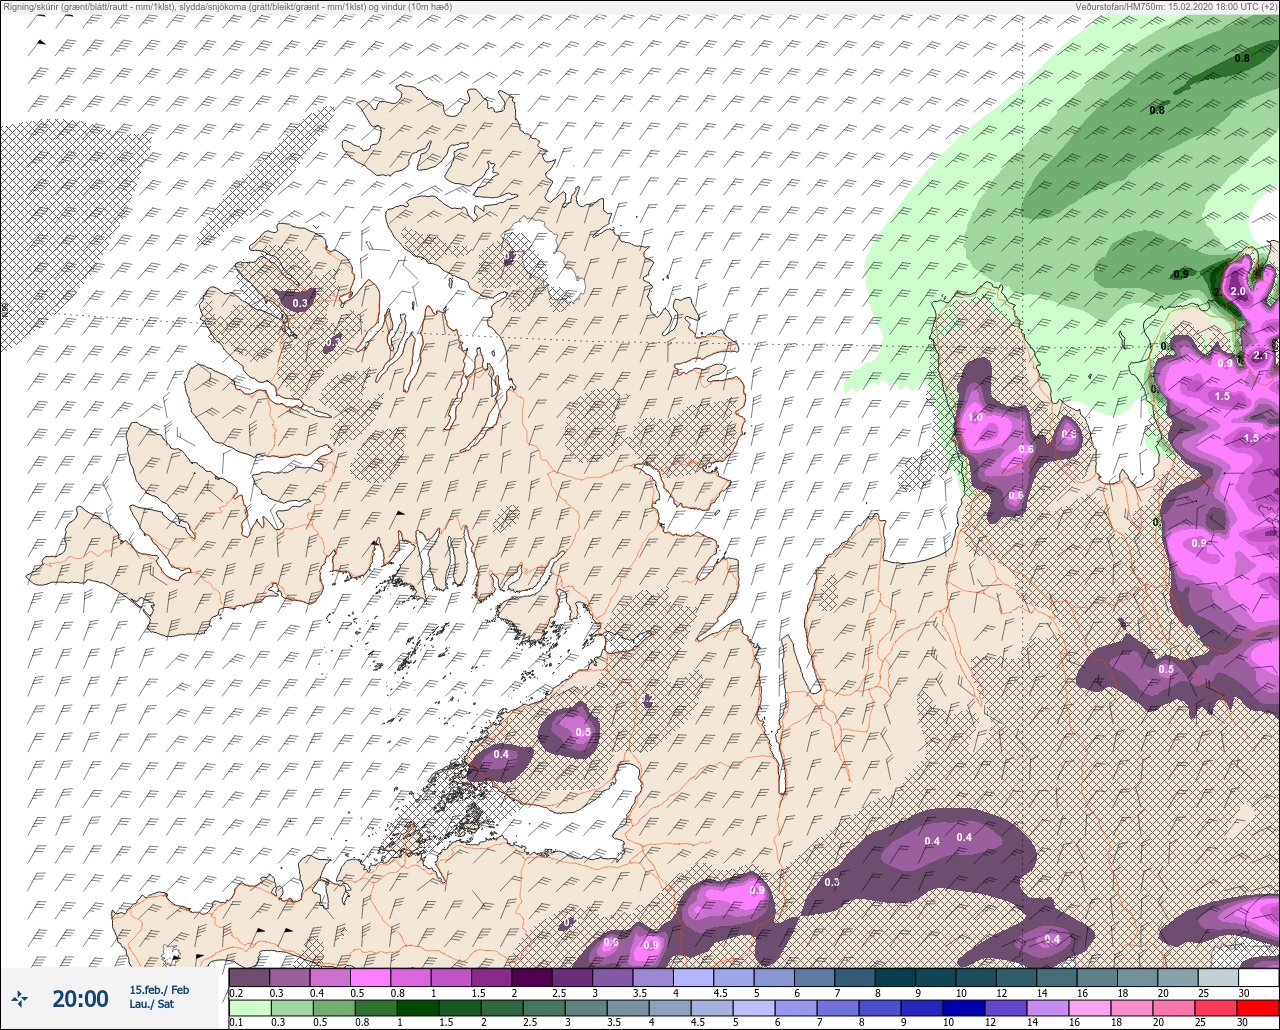Click the '0.5' value beside the 0.4 patch on the southwest peninsula

coord(584,733)
